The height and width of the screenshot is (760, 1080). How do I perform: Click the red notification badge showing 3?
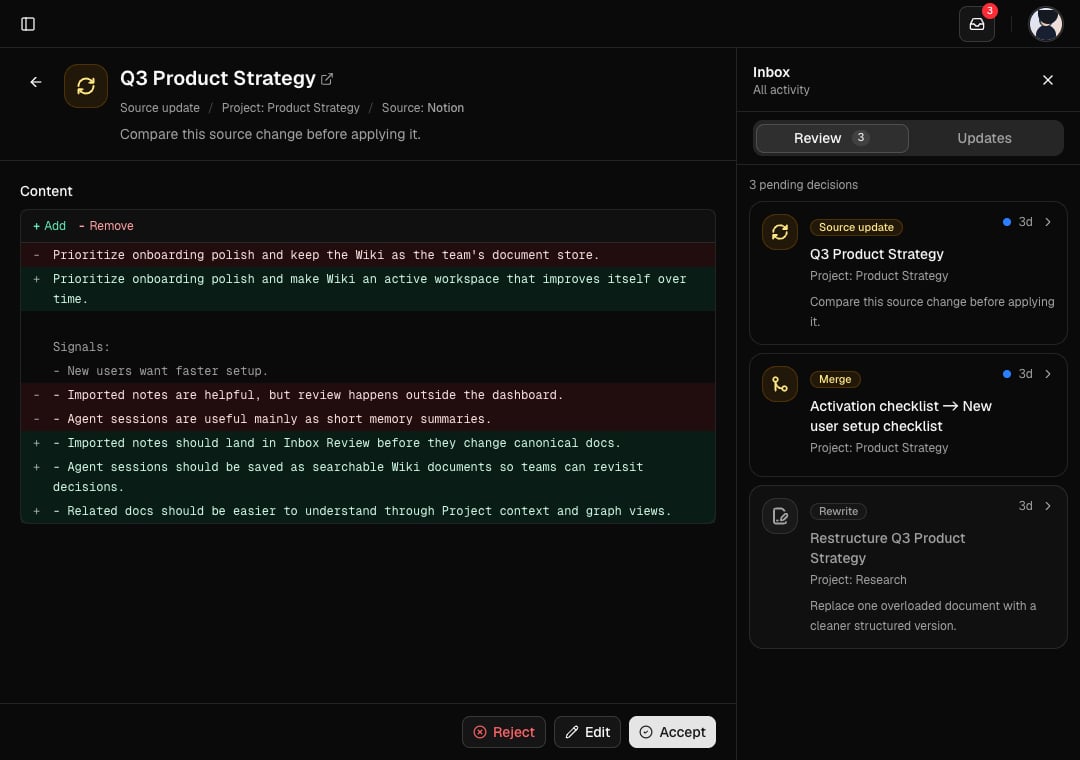[989, 10]
